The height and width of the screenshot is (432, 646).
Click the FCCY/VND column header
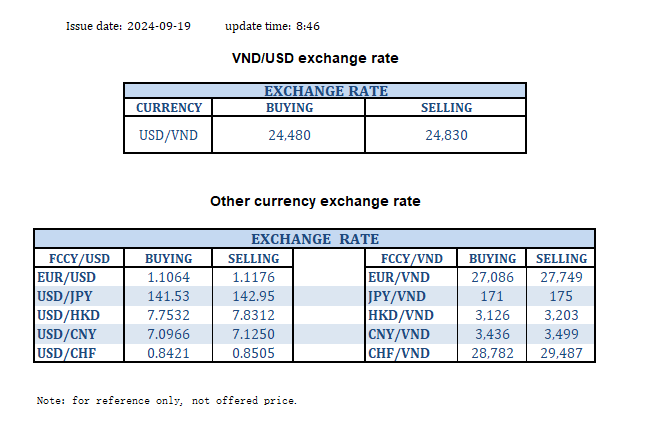(412, 258)
